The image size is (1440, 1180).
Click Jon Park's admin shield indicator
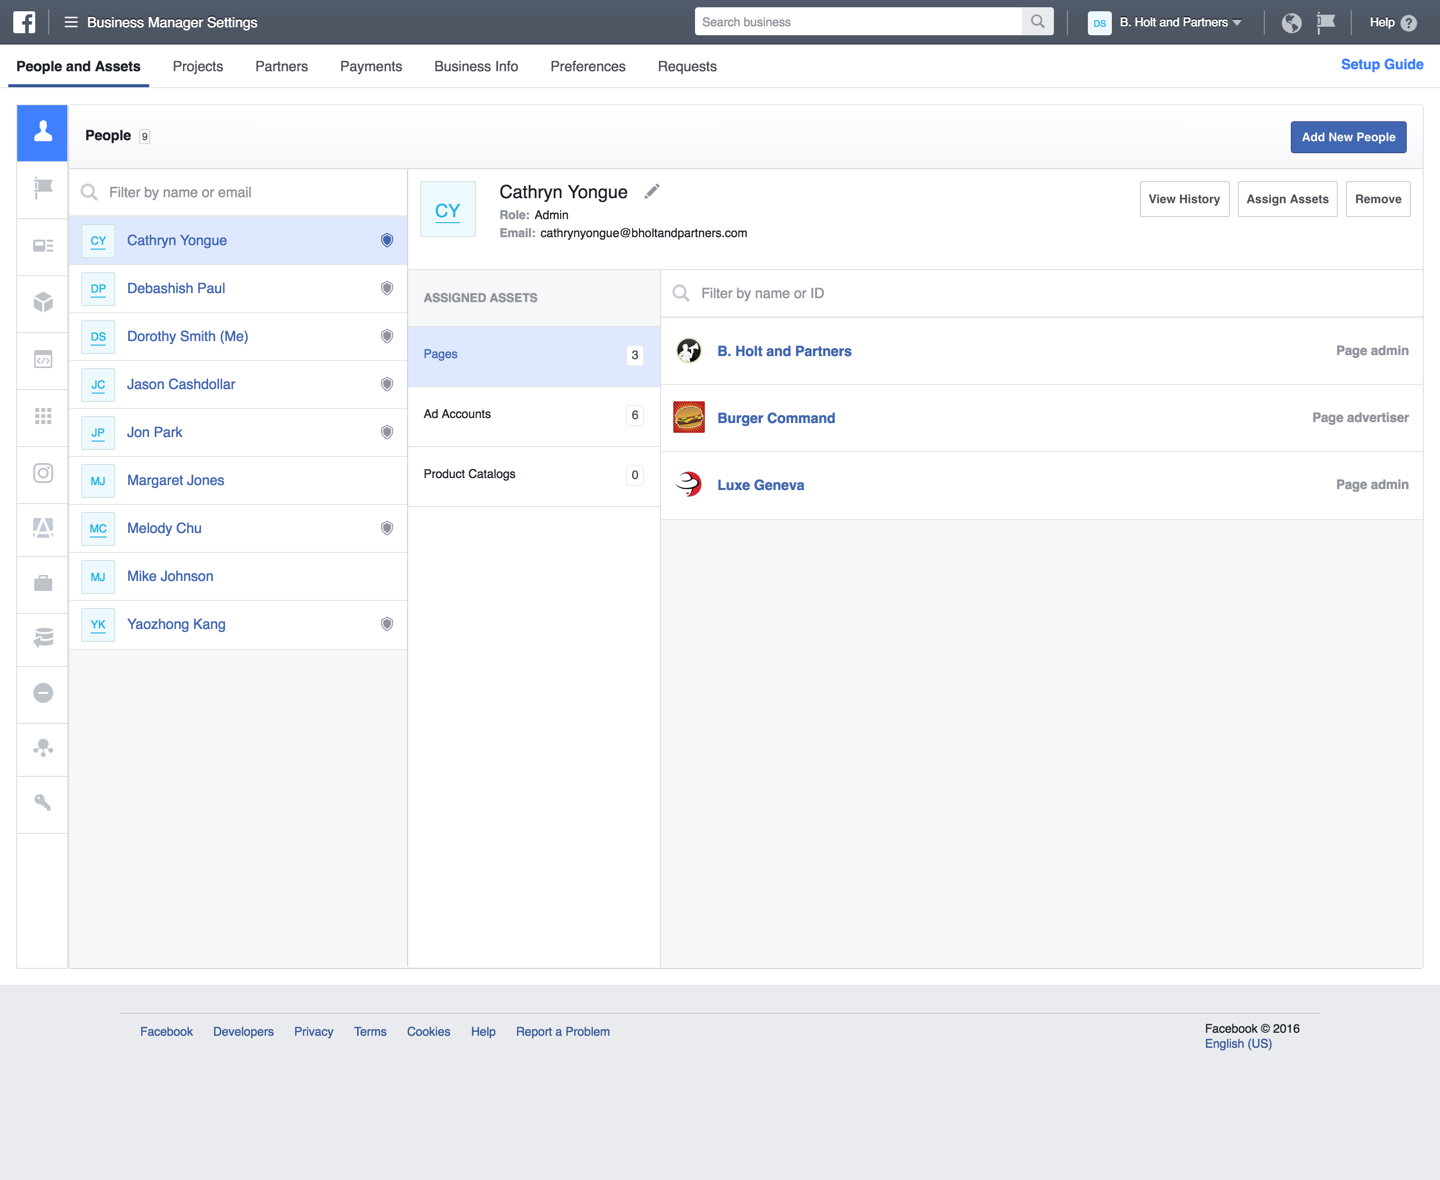(x=387, y=432)
